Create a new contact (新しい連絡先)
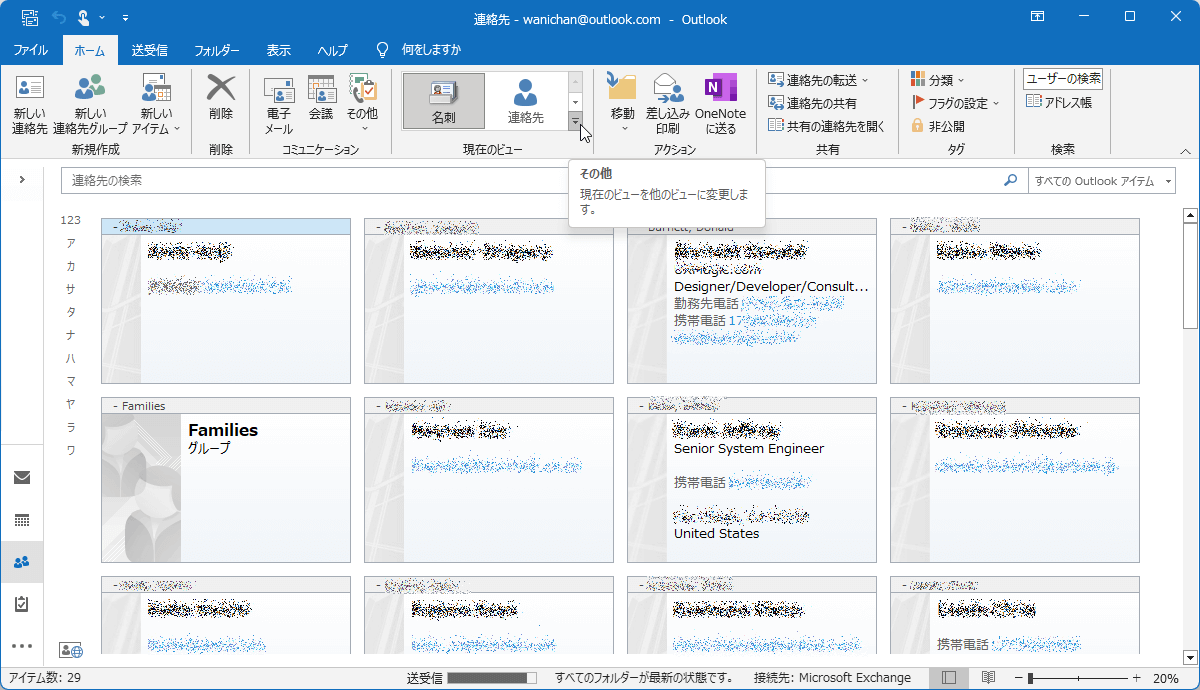The width and height of the screenshot is (1200, 690). pos(30,105)
